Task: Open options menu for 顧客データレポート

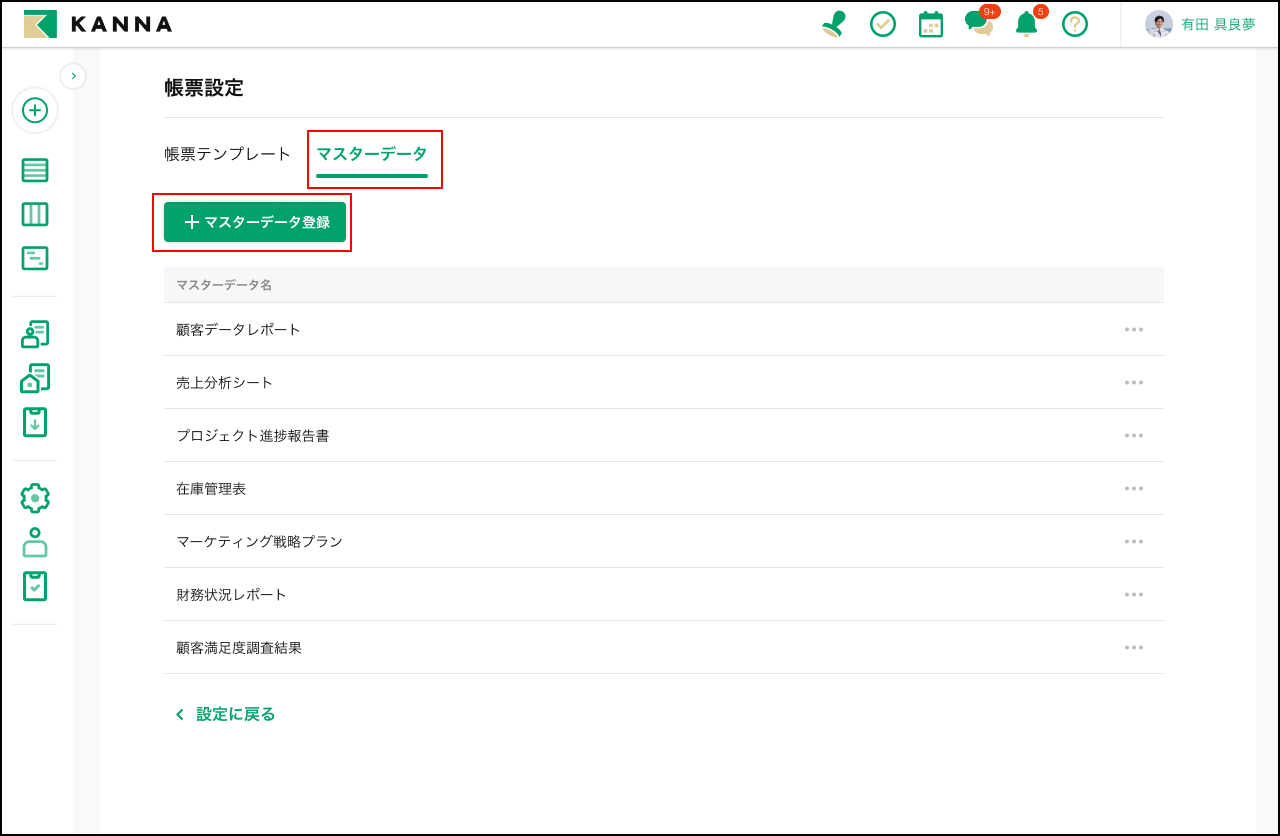Action: pos(1133,329)
